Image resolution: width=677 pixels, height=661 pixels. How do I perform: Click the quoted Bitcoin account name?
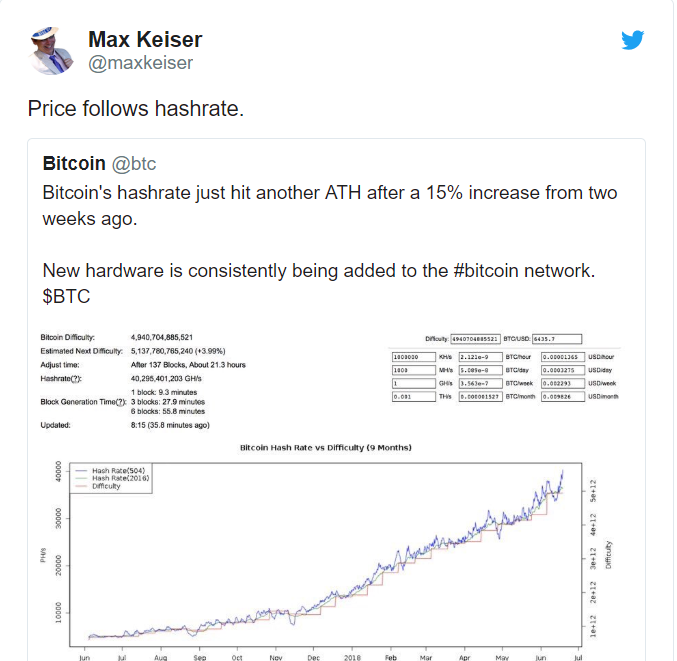pos(74,163)
